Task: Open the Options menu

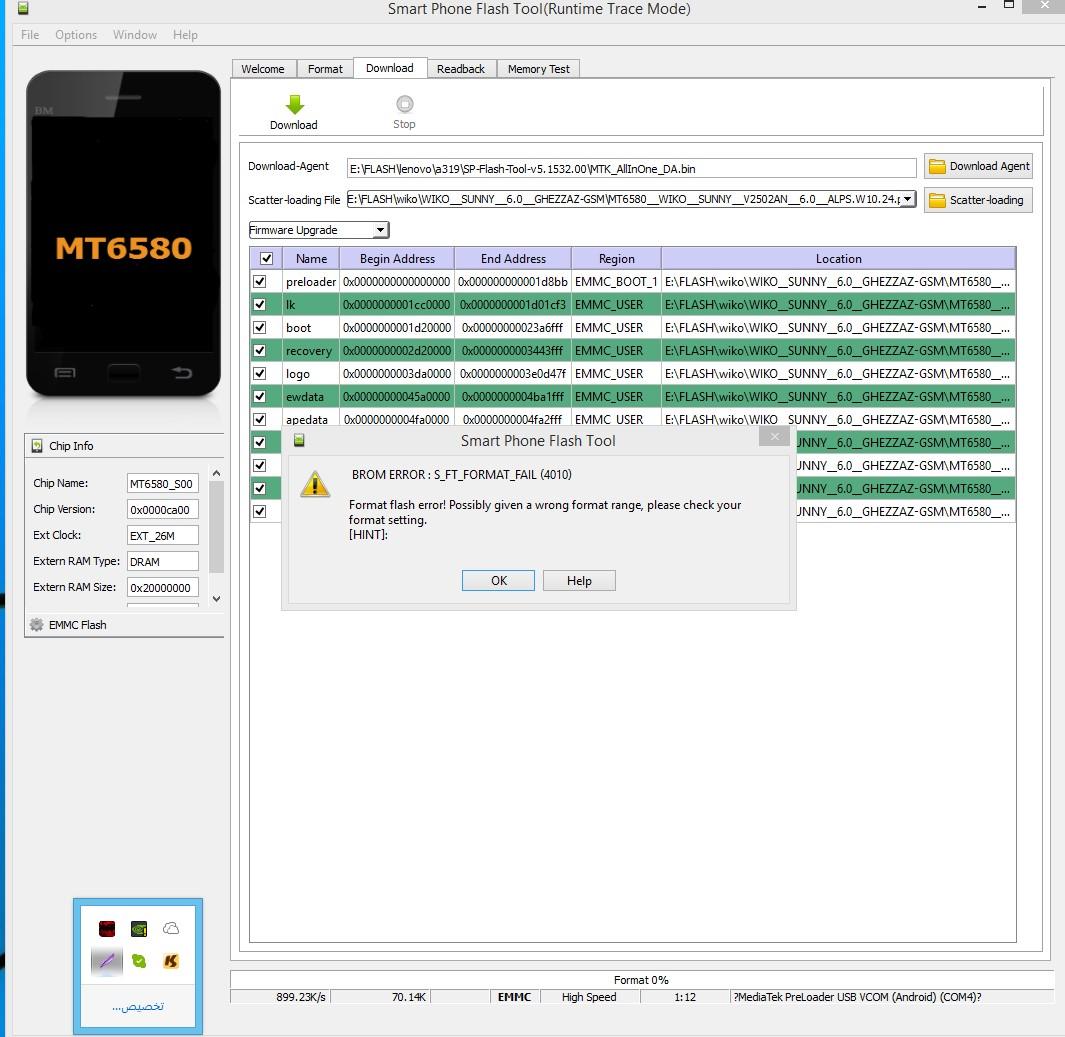Action: pyautogui.click(x=76, y=35)
